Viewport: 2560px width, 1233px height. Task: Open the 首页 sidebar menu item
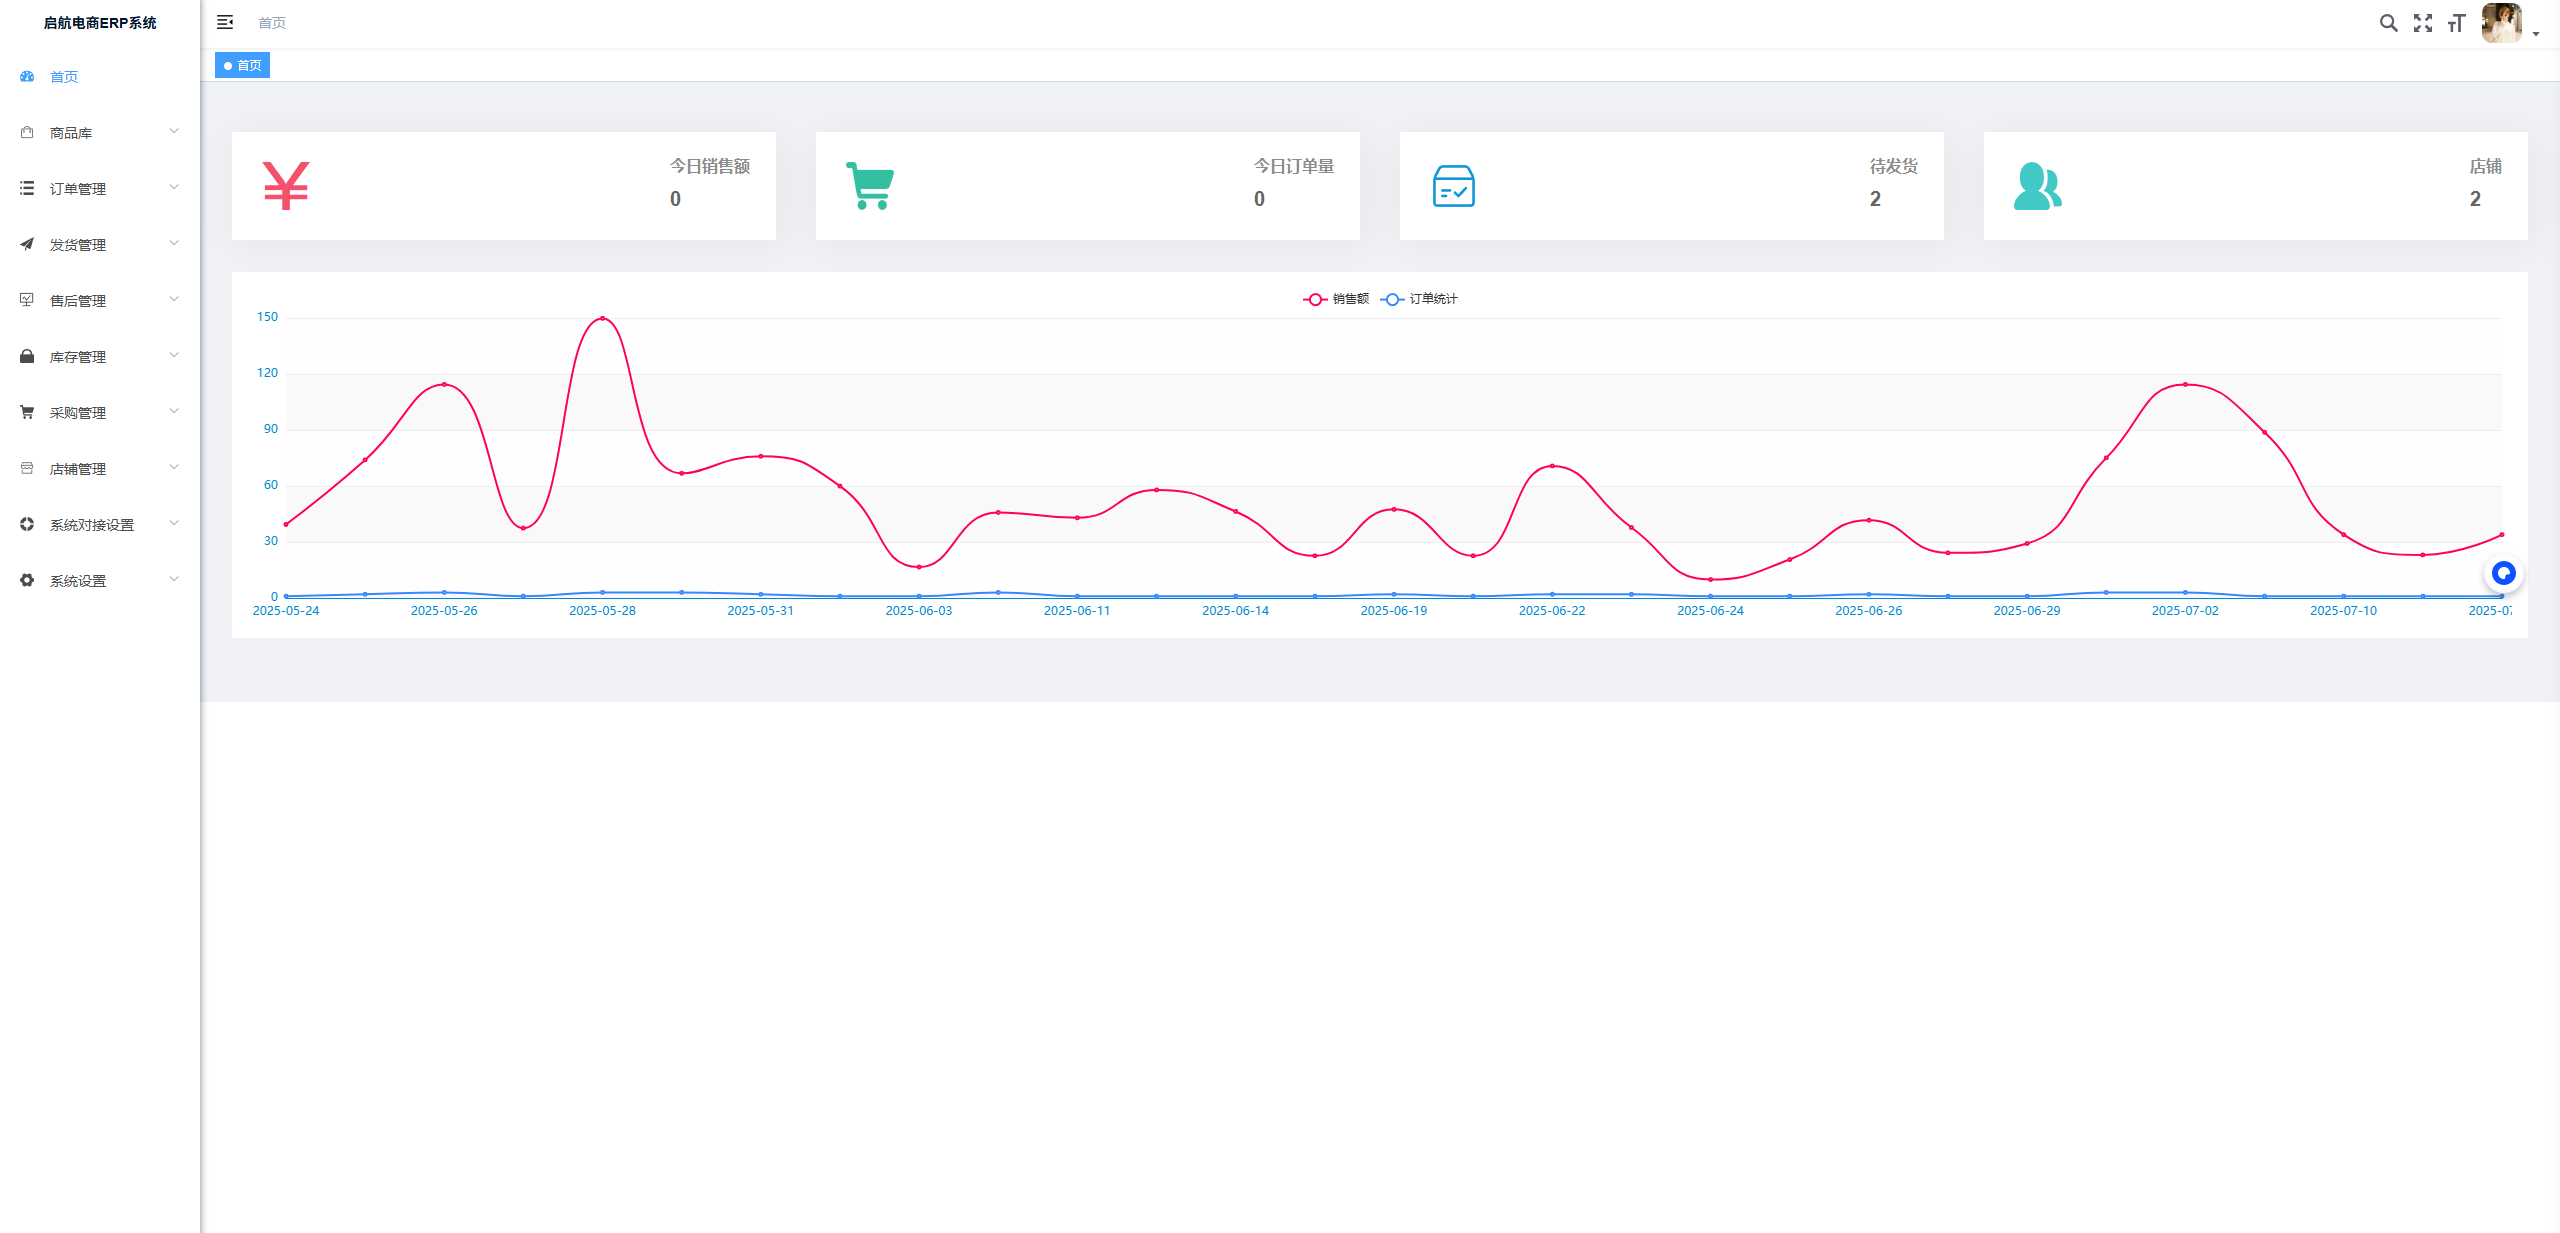(64, 77)
